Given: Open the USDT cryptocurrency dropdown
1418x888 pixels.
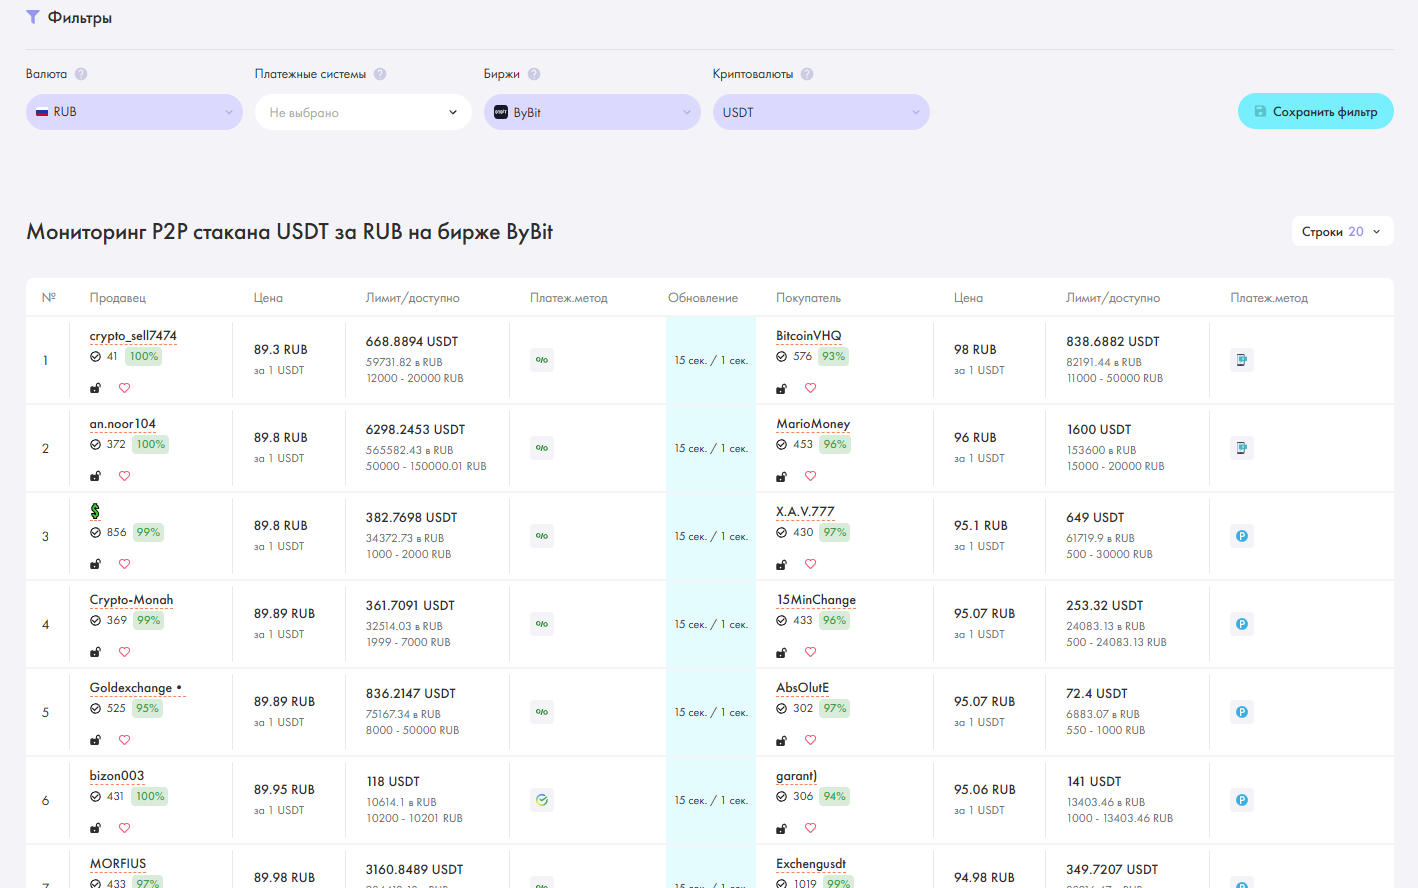Looking at the screenshot, I should 821,112.
